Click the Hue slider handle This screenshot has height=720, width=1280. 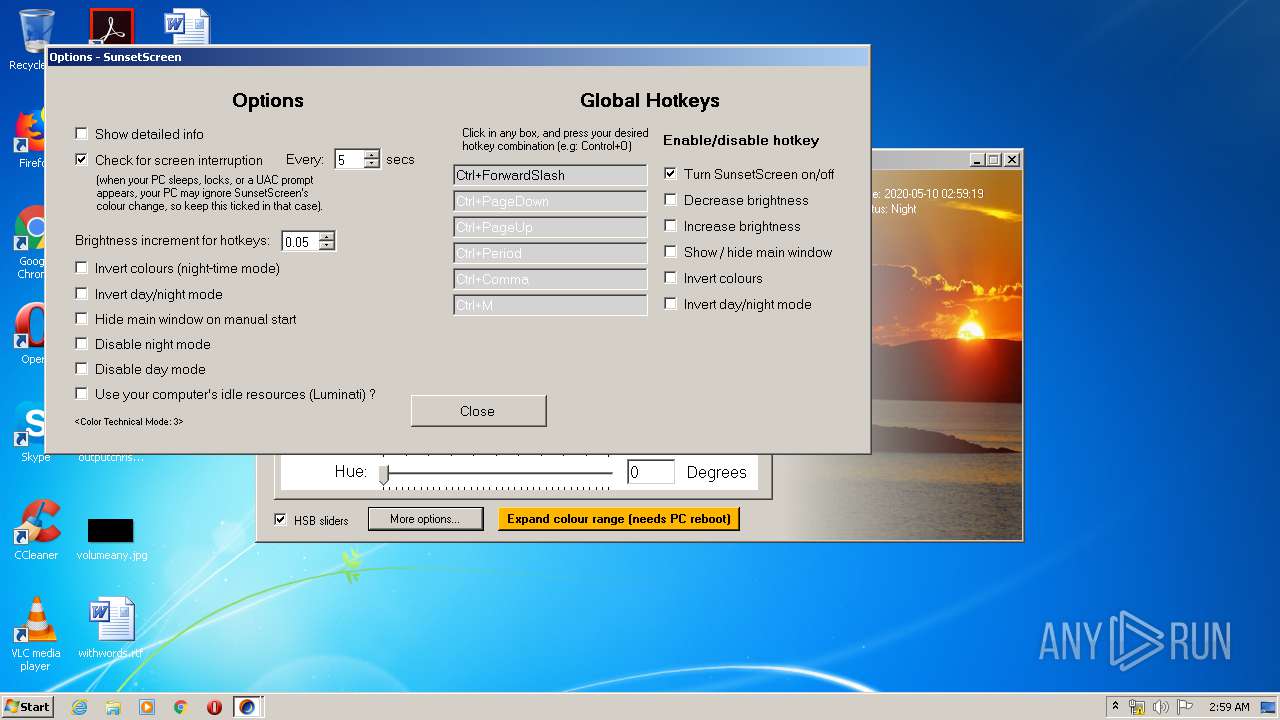[384, 474]
